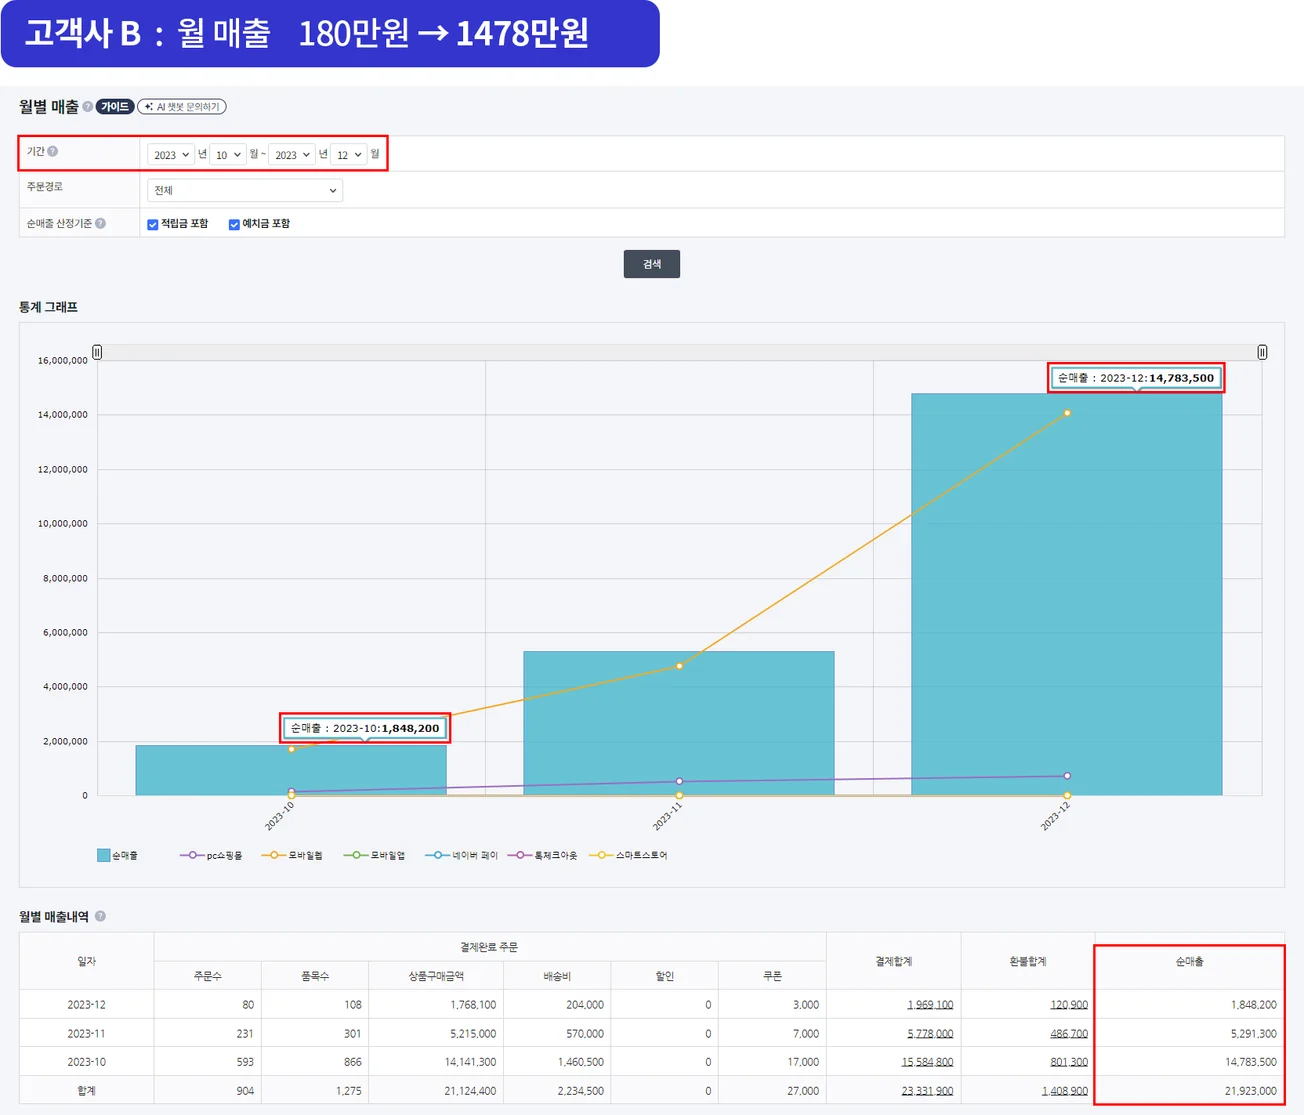Image resolution: width=1304 pixels, height=1115 pixels.
Task: Open end year 2023 dropdown
Action: pyautogui.click(x=291, y=155)
